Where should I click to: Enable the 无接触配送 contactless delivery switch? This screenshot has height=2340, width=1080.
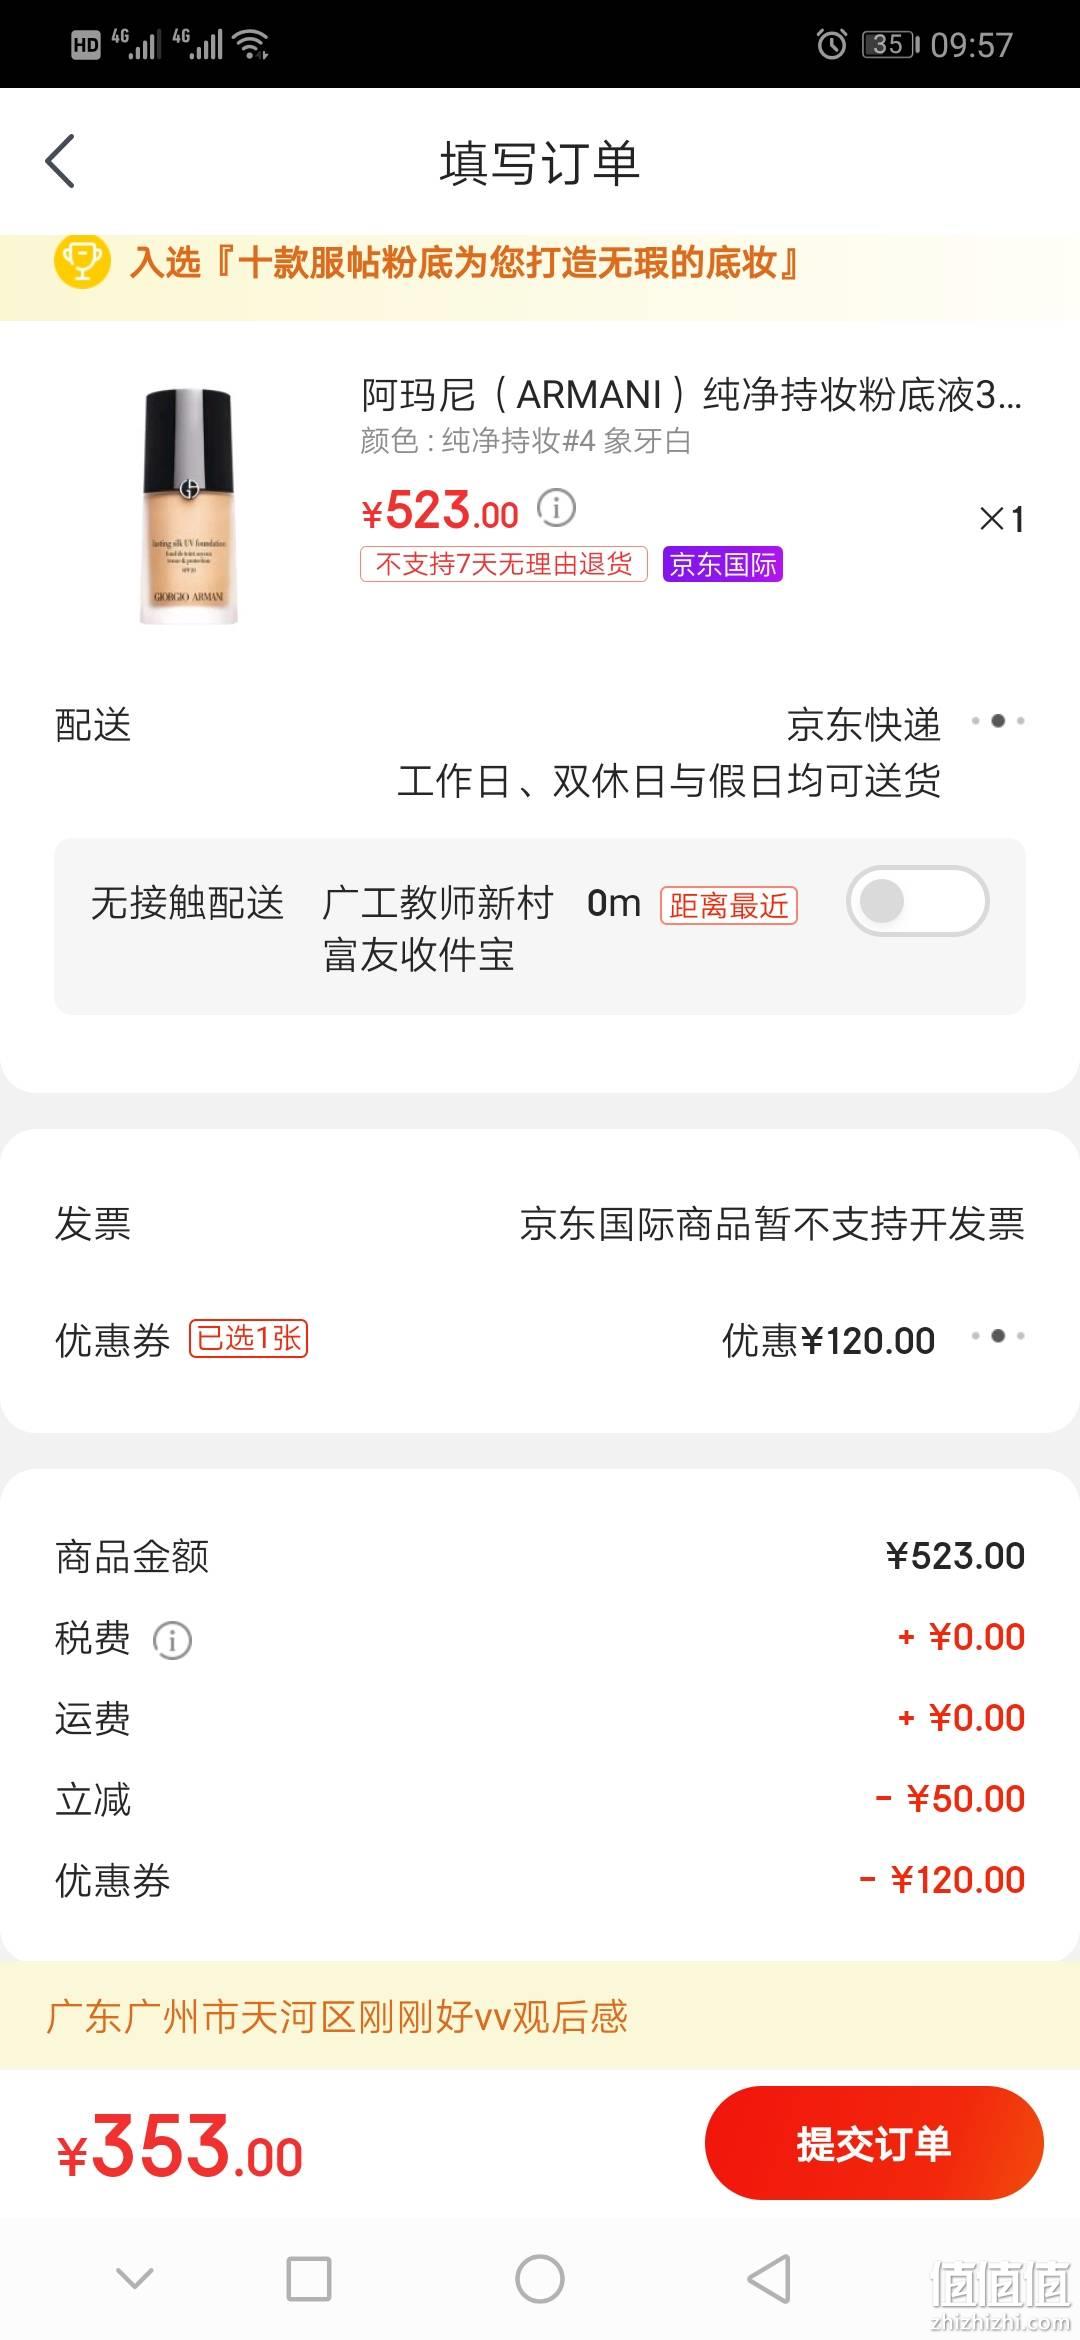[918, 901]
